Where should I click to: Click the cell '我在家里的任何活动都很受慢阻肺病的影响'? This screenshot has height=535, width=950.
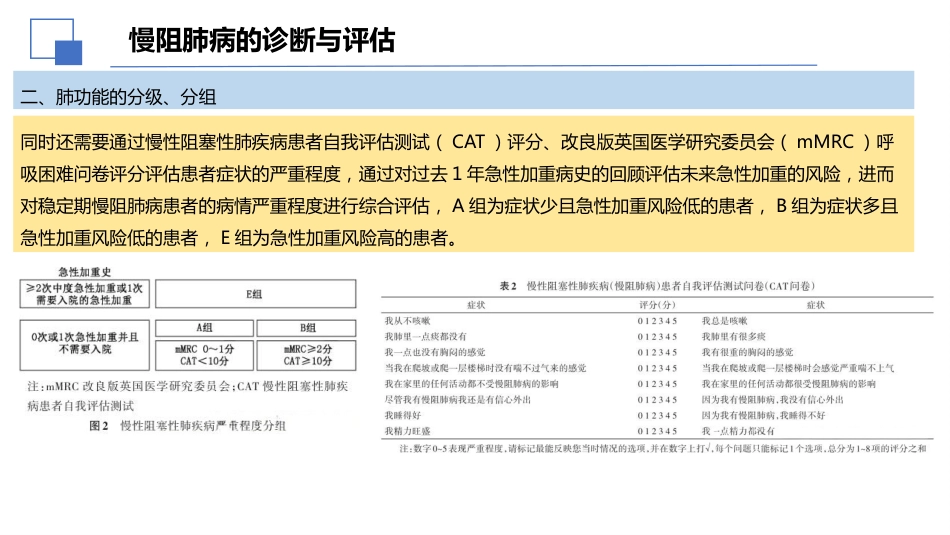pyautogui.click(x=788, y=384)
